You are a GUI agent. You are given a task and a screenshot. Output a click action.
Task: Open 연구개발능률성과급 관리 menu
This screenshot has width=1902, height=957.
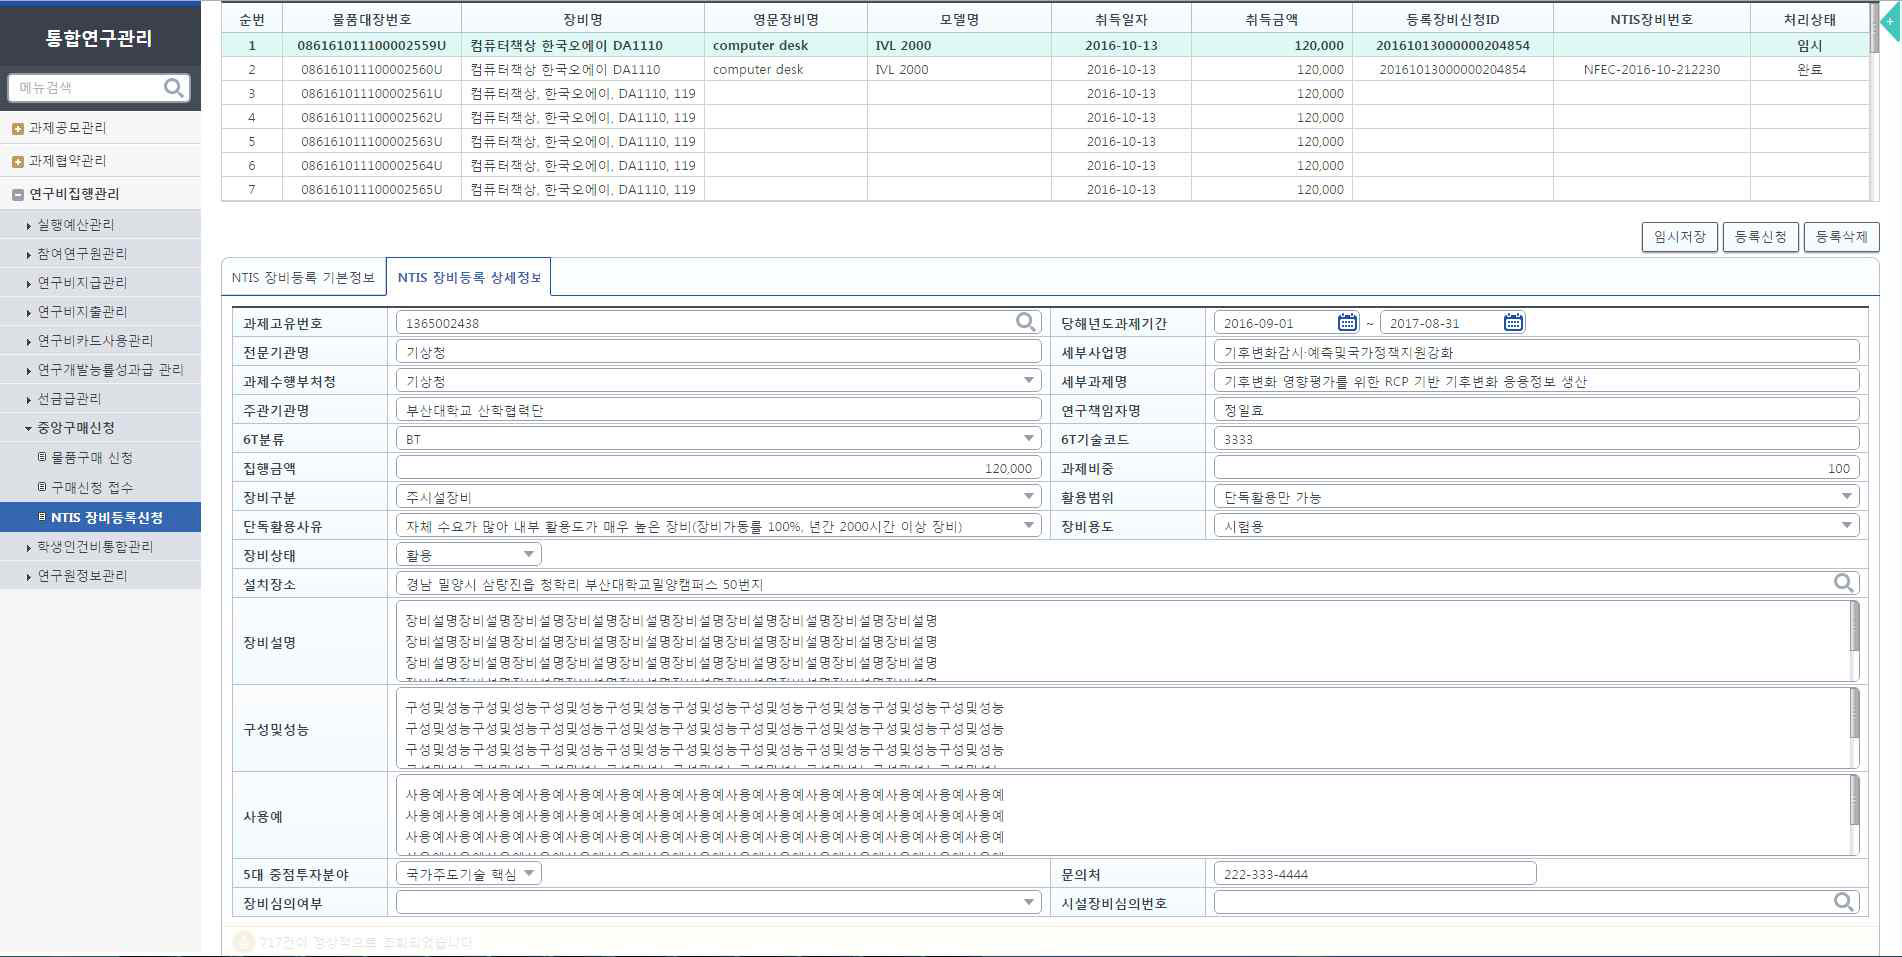click(x=110, y=370)
